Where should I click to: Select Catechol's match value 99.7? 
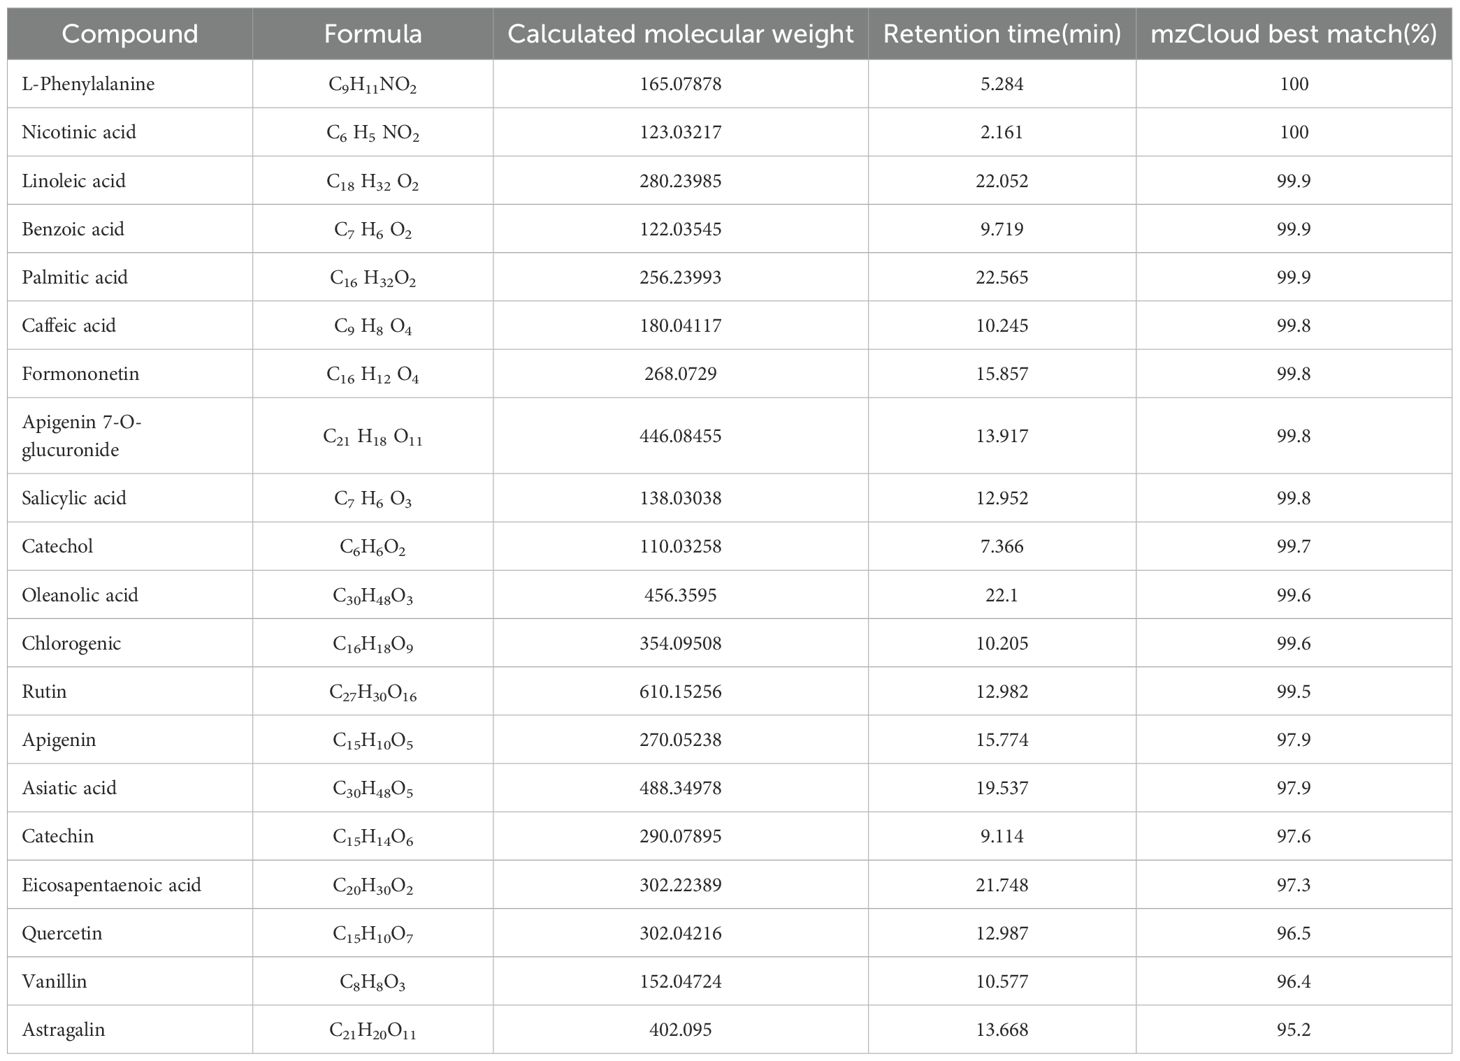[x=1293, y=546]
